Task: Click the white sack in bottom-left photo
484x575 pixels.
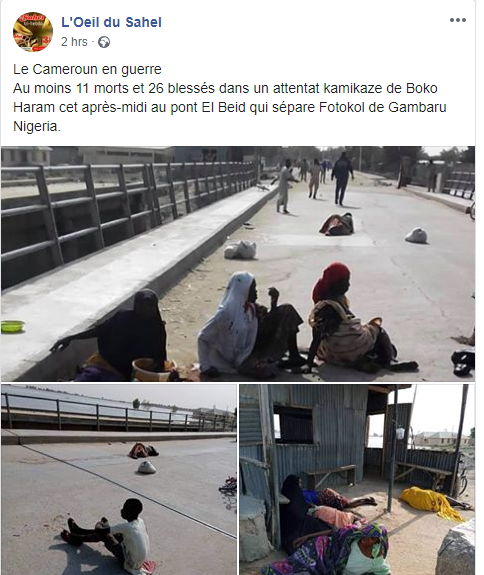Action: coord(146,467)
